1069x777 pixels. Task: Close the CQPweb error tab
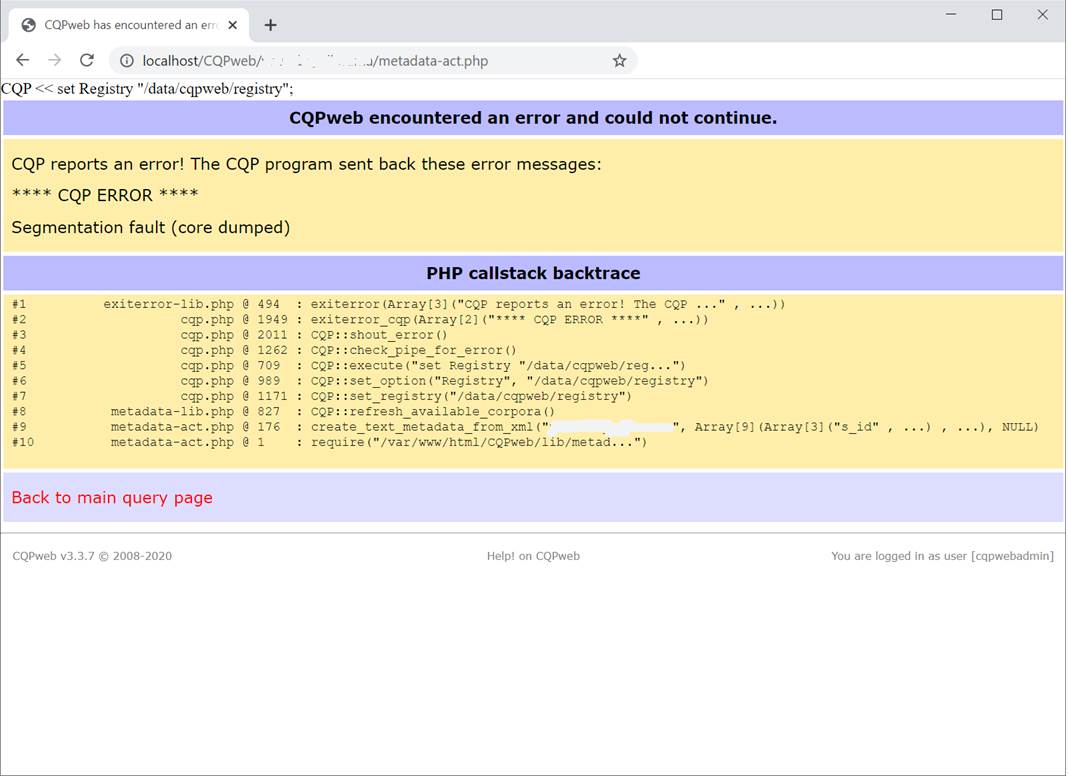pyautogui.click(x=232, y=25)
